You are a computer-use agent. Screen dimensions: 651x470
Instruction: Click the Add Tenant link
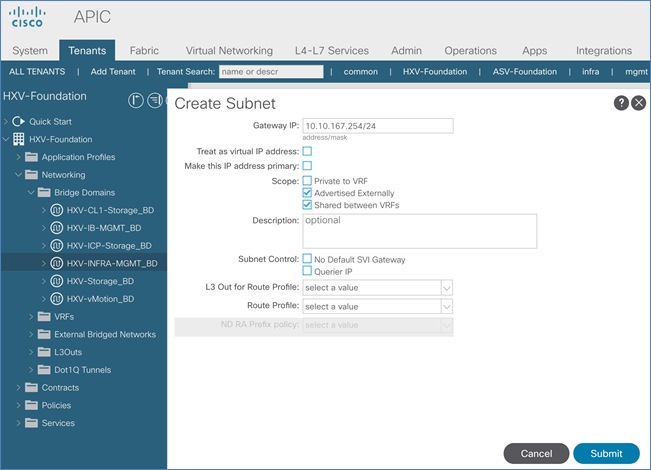pos(113,71)
